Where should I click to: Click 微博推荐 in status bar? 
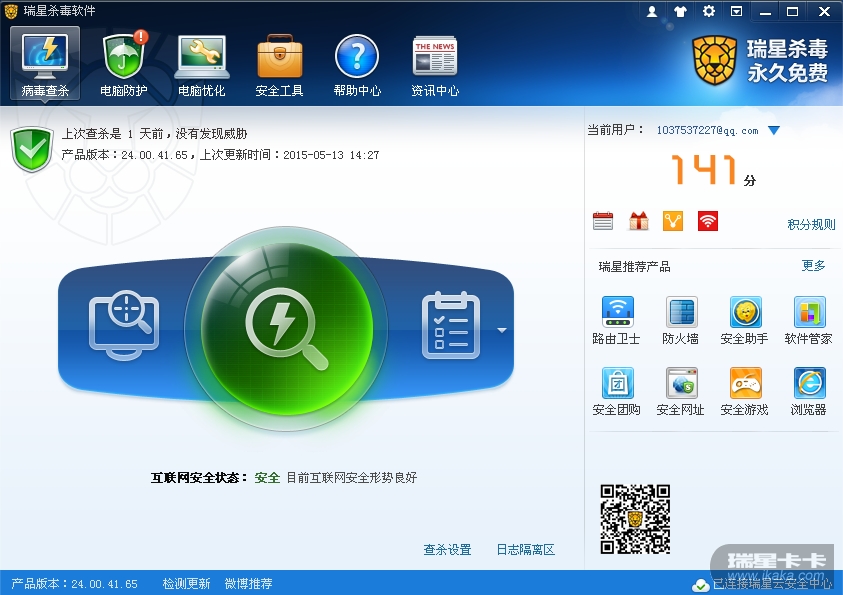(x=248, y=584)
